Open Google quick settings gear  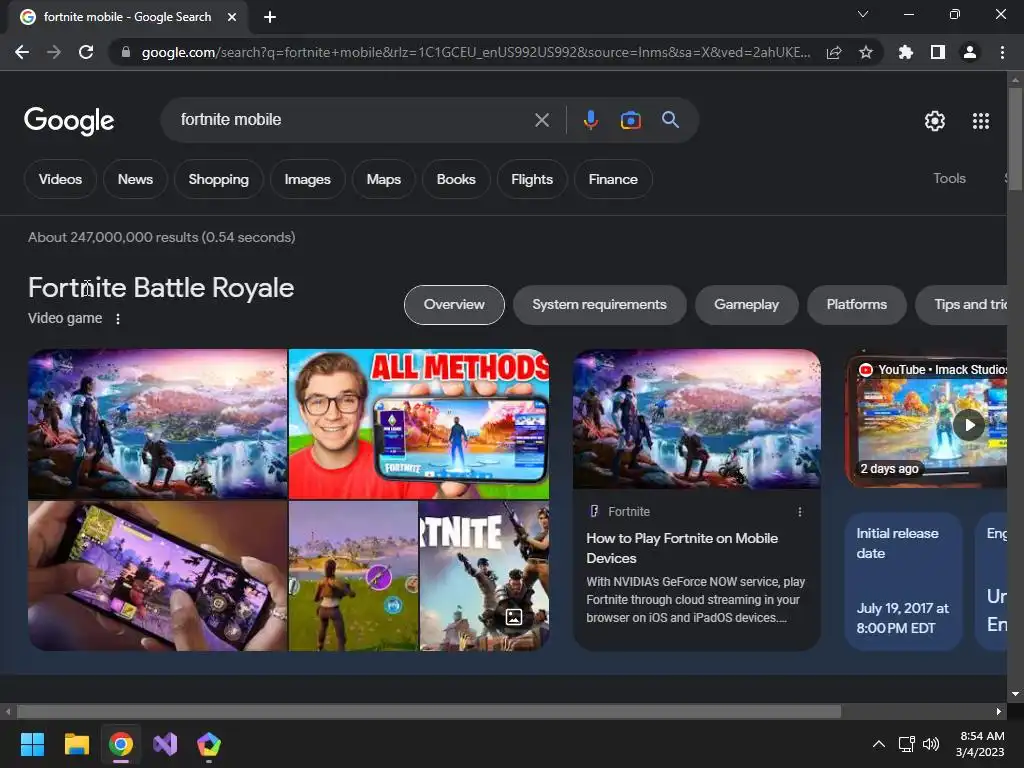point(935,121)
